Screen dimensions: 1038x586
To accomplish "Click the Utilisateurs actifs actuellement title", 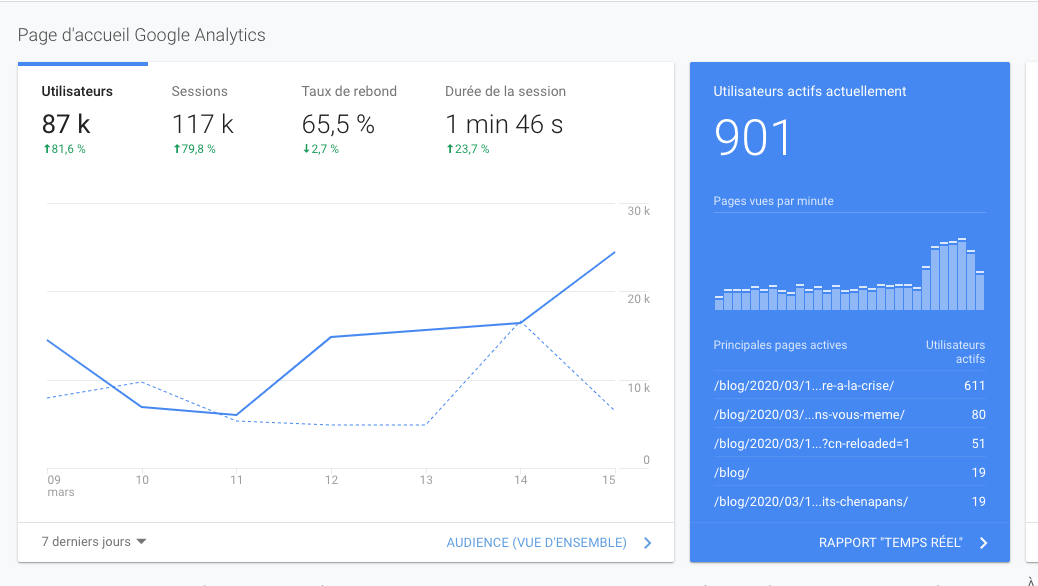I will pyautogui.click(x=810, y=91).
